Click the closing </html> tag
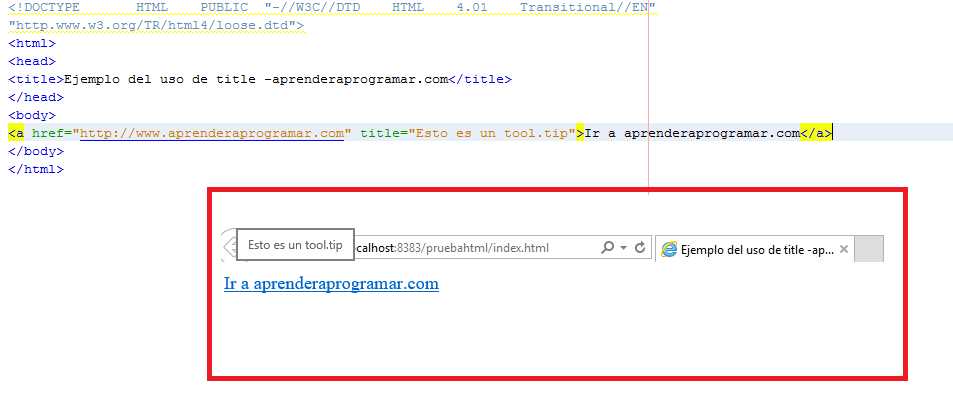This screenshot has width=953, height=397. click(x=36, y=170)
